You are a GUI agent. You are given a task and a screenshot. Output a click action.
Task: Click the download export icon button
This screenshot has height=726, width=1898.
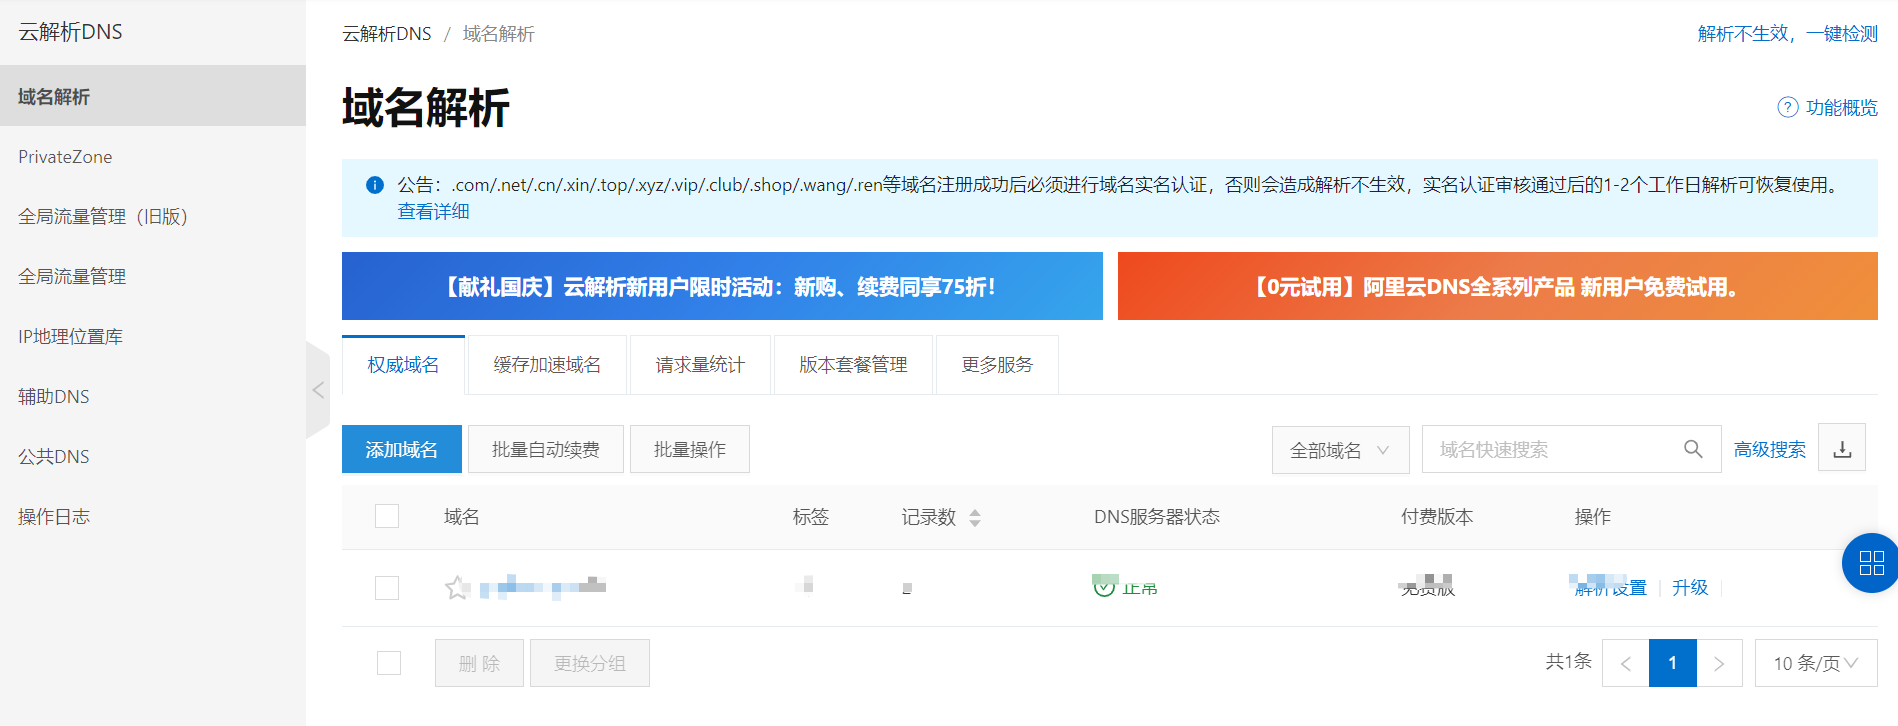point(1842,449)
